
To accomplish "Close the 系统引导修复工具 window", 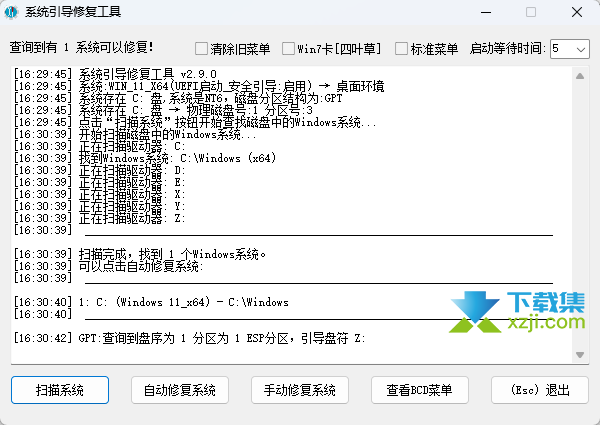I will (x=576, y=13).
